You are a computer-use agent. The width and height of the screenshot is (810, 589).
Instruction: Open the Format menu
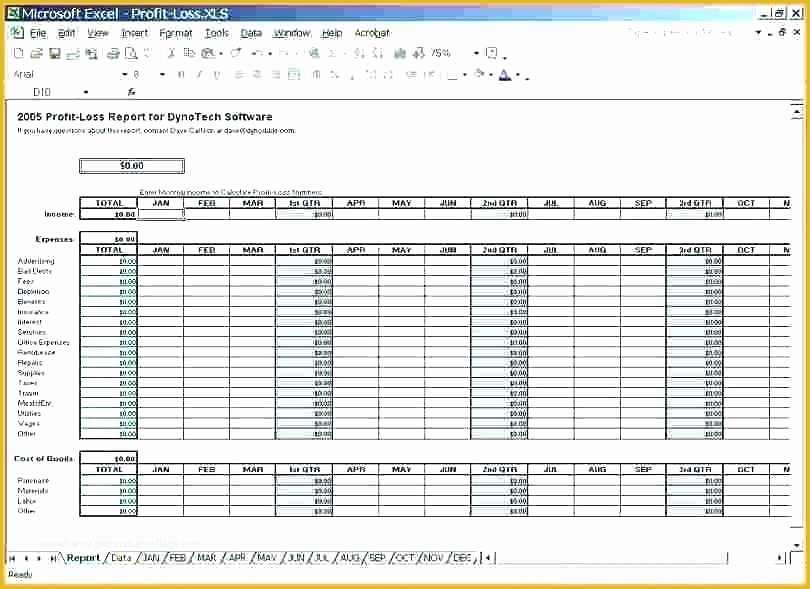pos(176,34)
